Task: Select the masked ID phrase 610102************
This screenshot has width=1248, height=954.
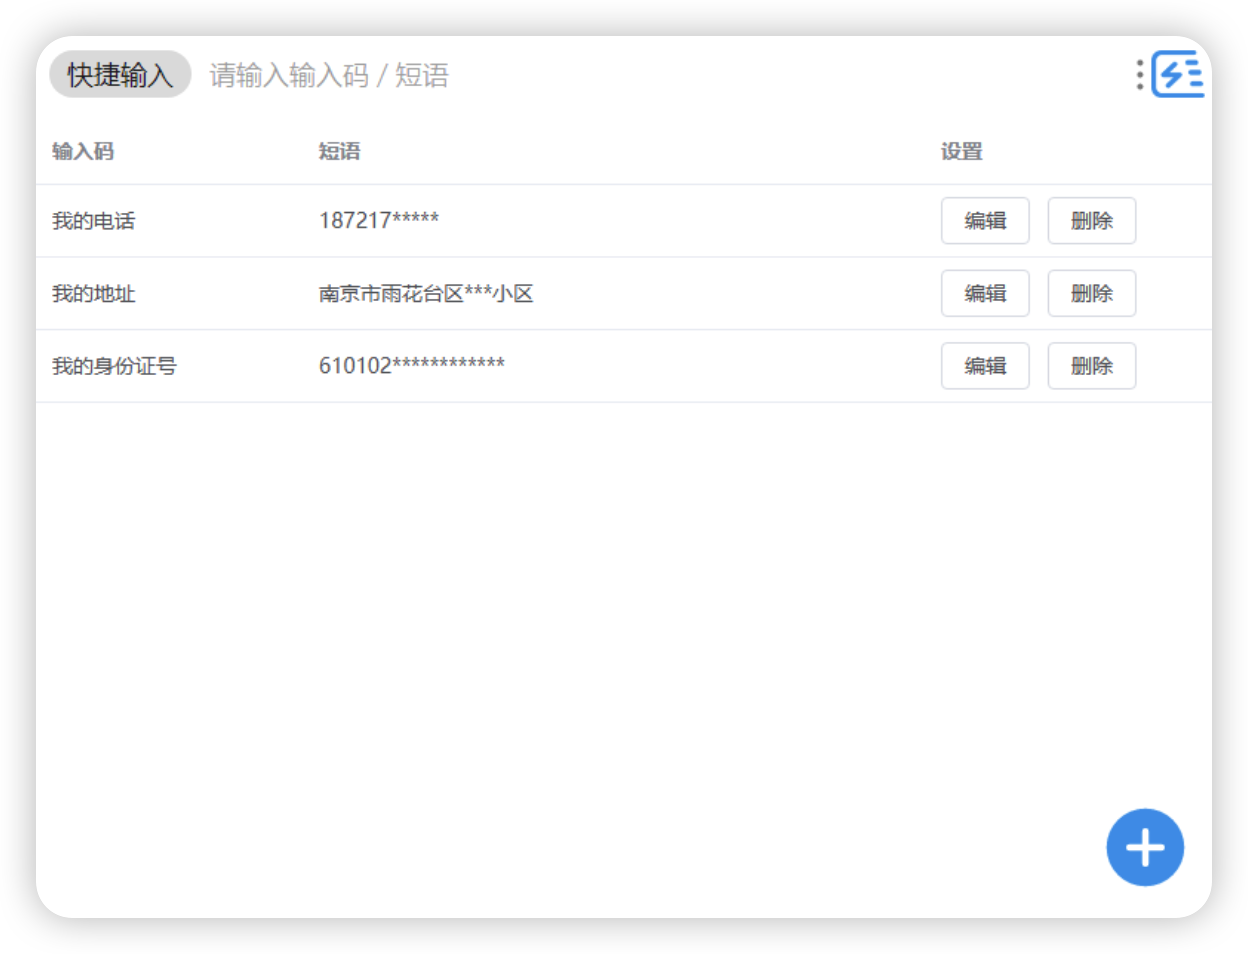Action: (412, 366)
